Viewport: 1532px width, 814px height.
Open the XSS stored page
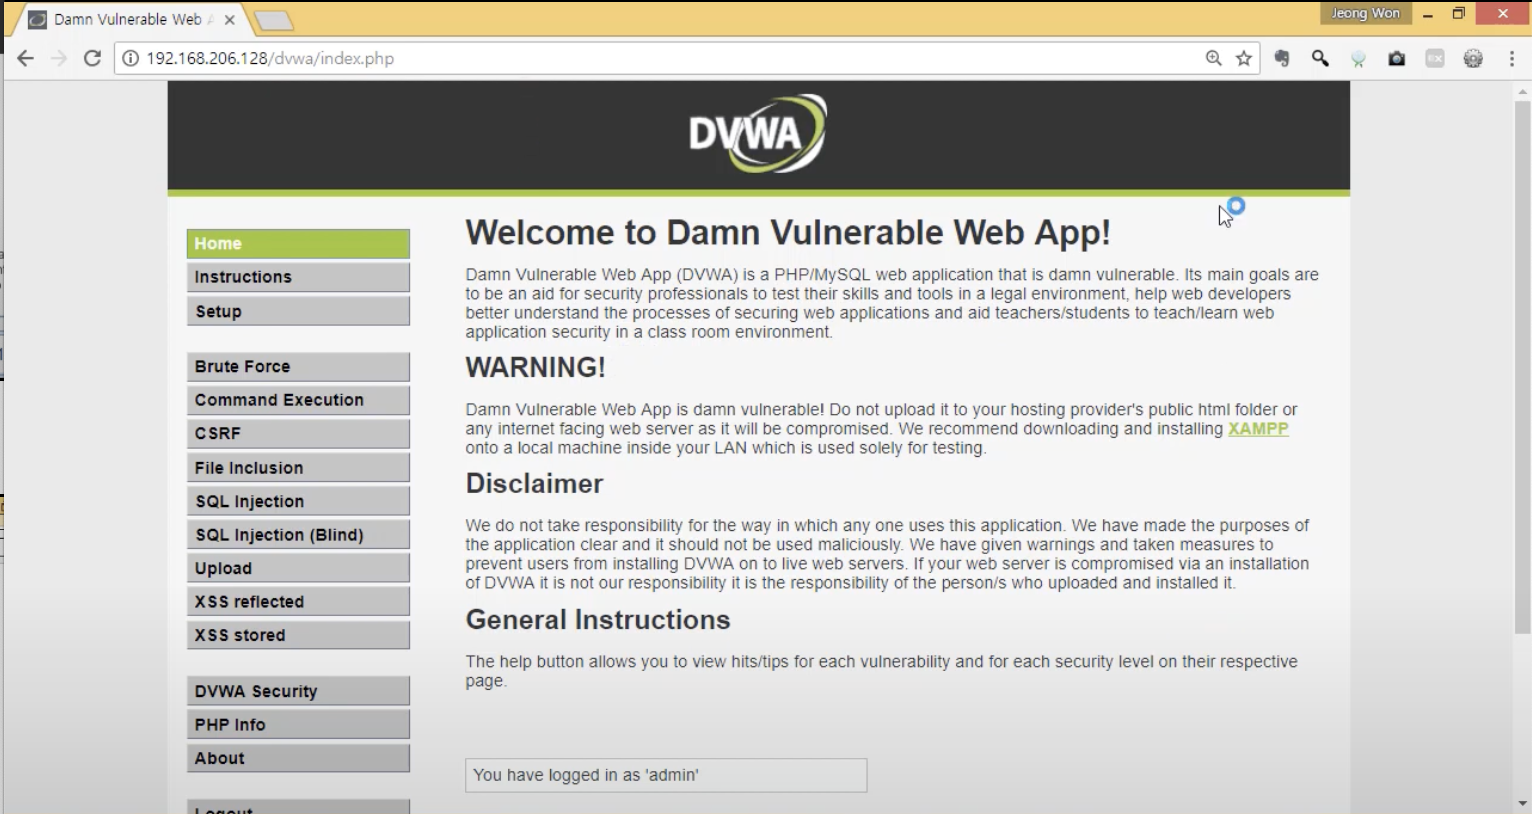point(298,635)
